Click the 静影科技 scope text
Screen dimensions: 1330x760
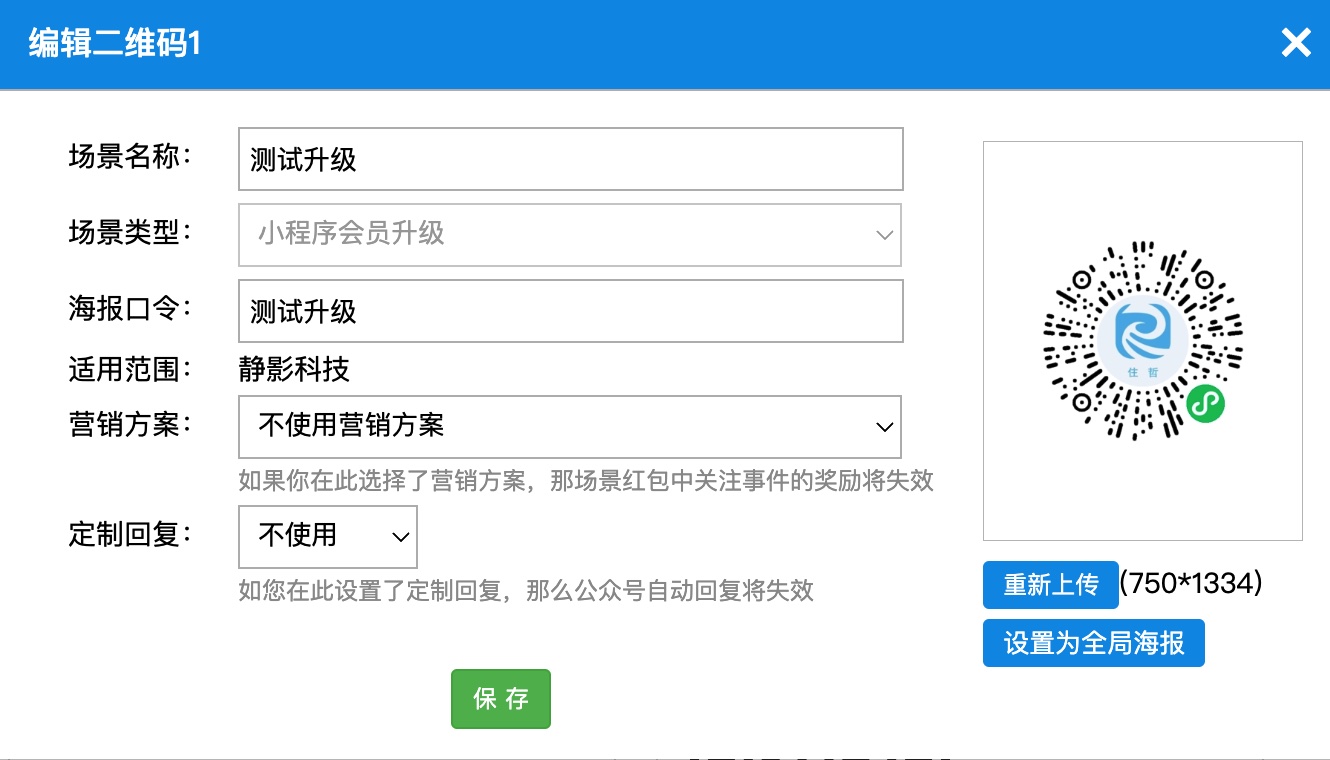[x=294, y=370]
